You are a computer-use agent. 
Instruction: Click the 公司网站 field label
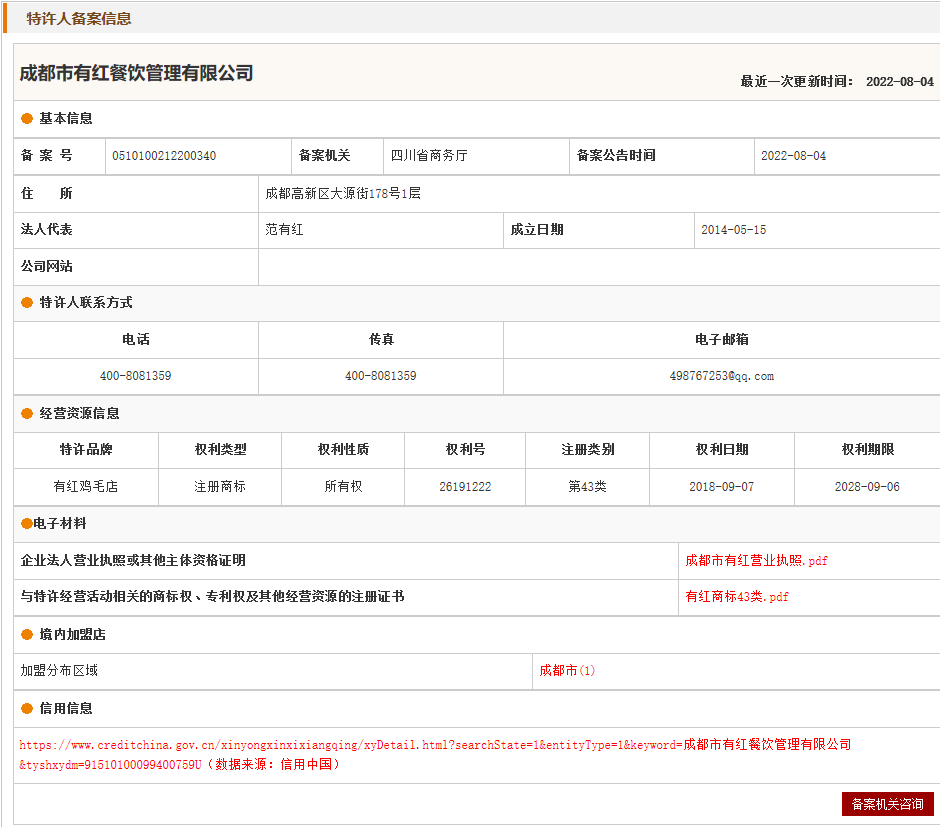coord(47,267)
